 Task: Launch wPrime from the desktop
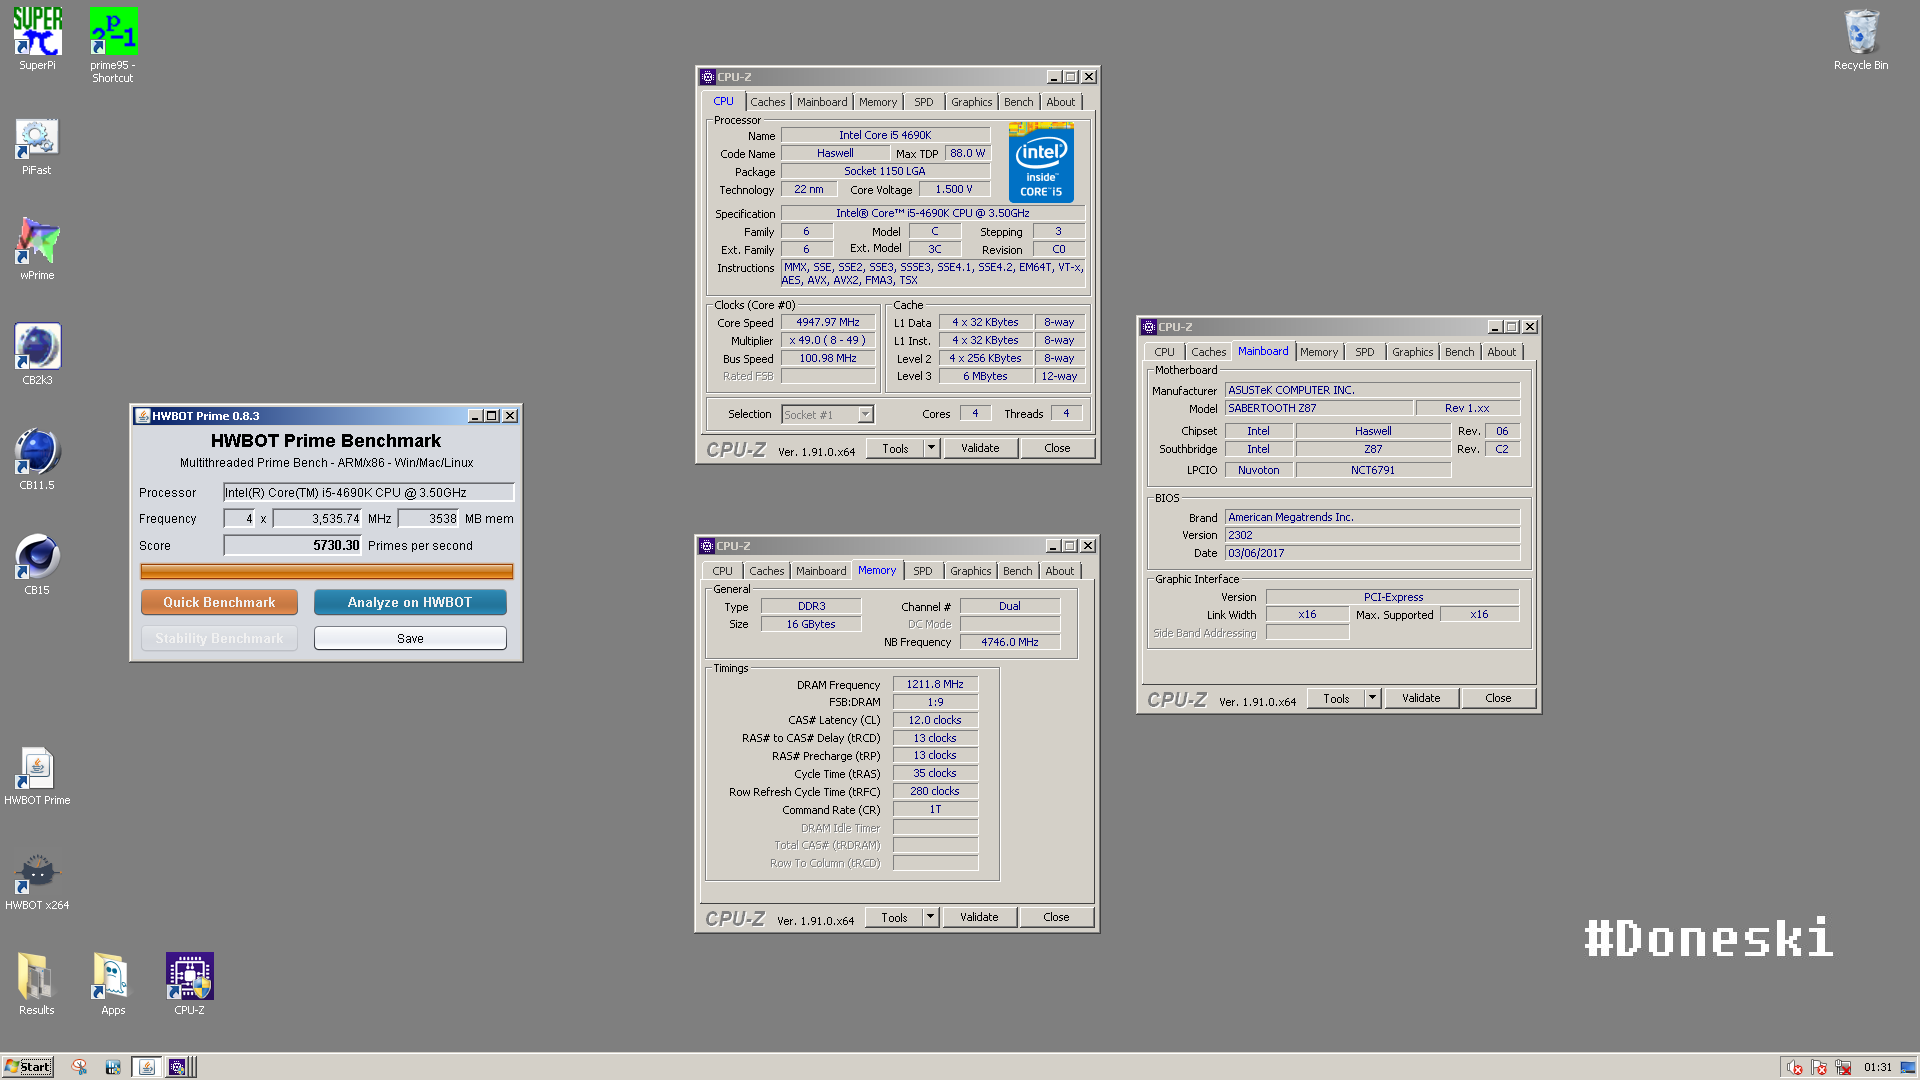click(37, 250)
